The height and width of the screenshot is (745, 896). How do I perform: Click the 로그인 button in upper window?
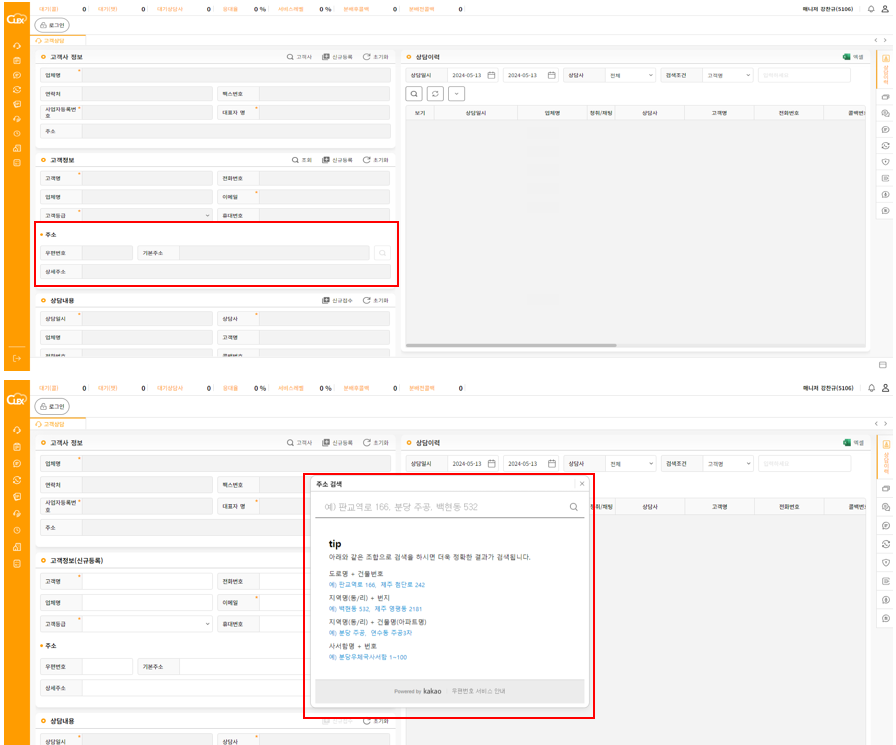[50, 24]
